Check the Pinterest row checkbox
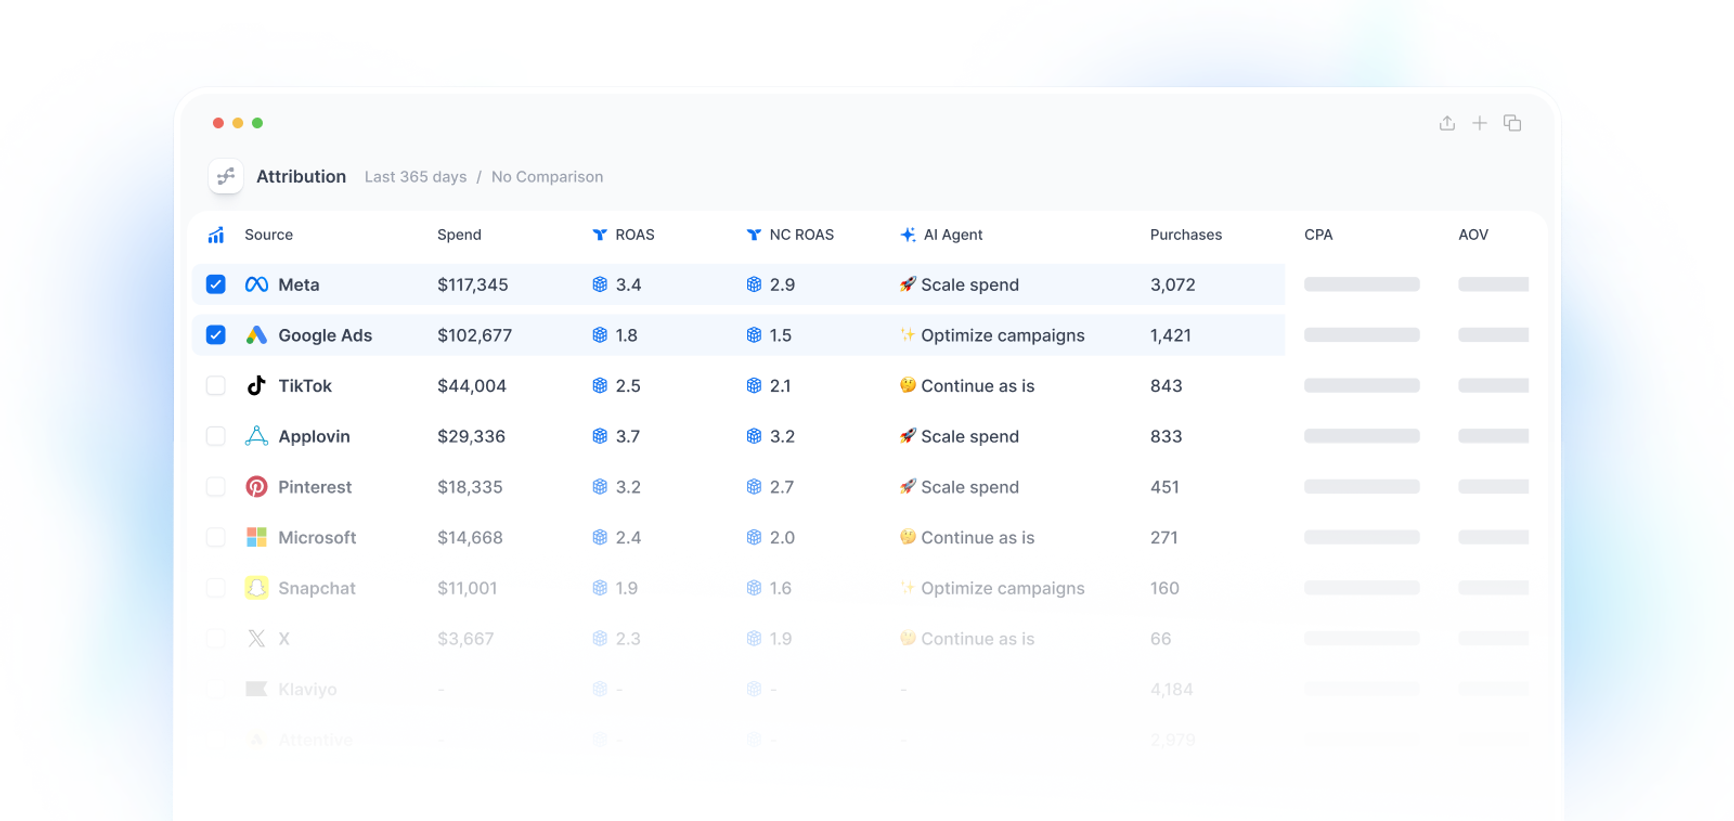 click(x=216, y=487)
